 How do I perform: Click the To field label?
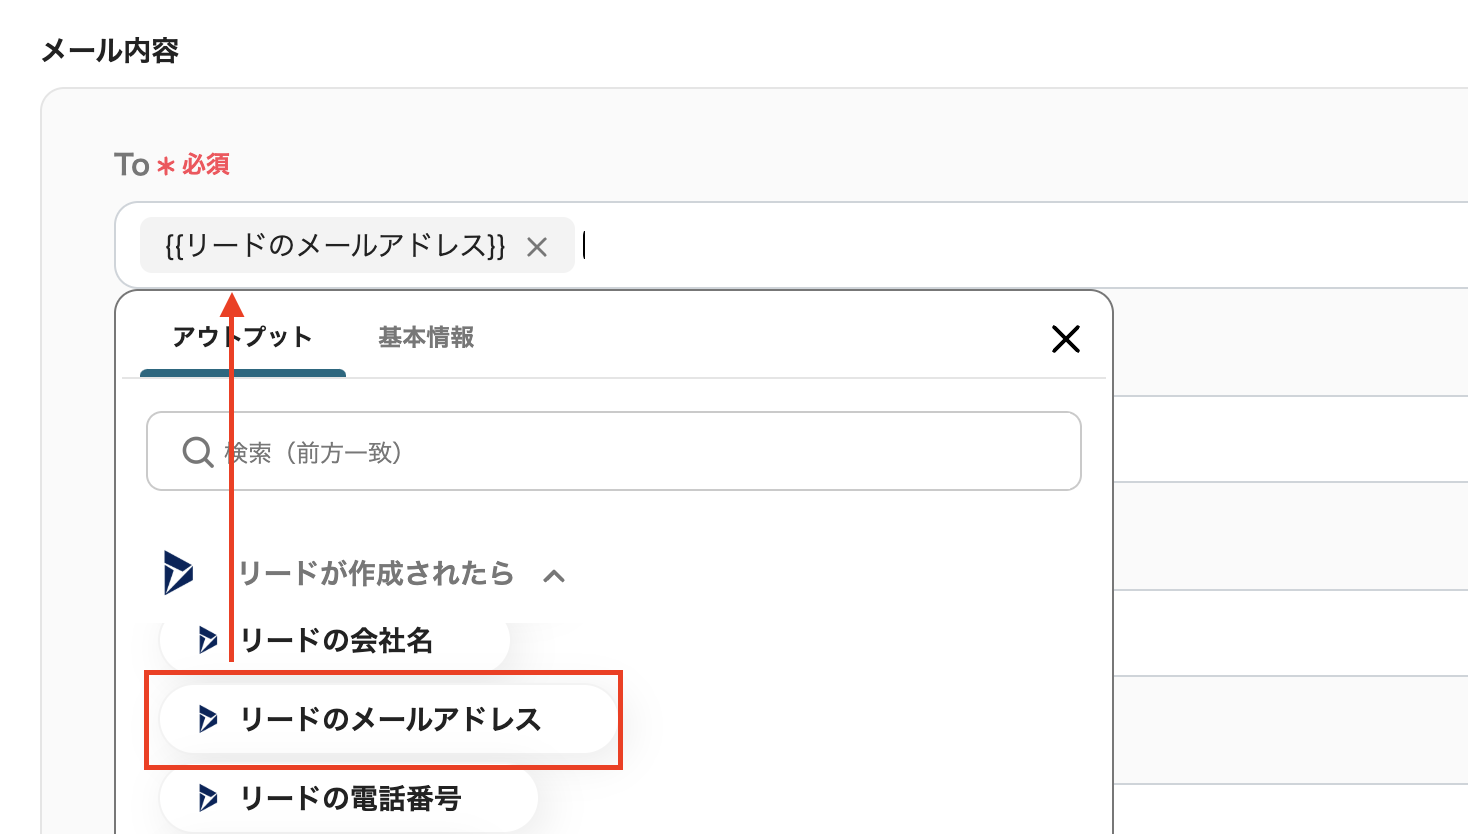coord(131,165)
